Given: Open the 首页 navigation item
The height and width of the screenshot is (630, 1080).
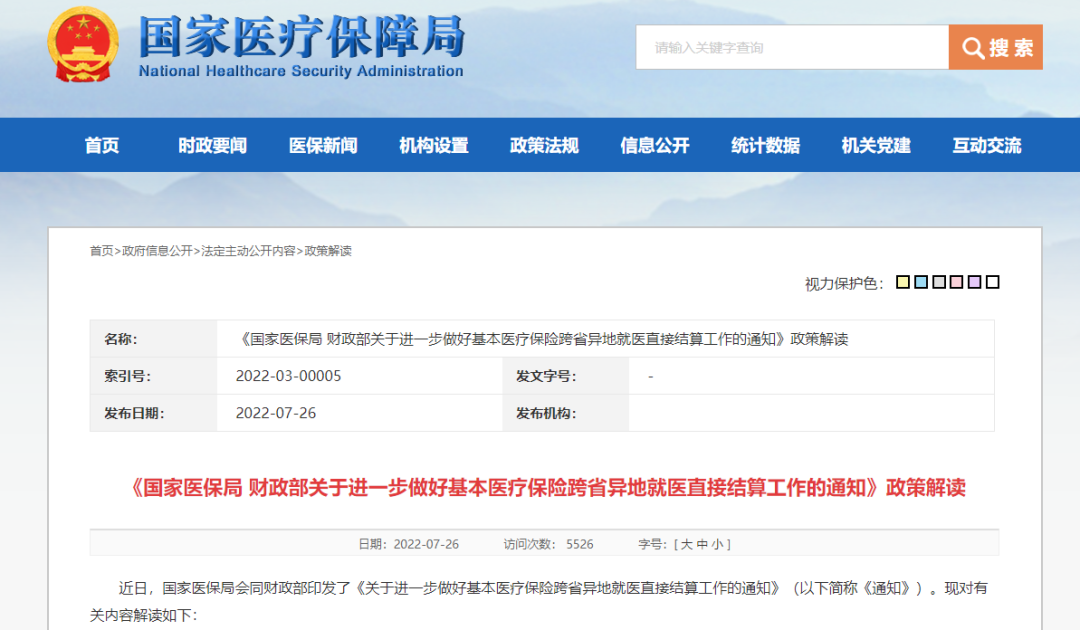Looking at the screenshot, I should (x=103, y=145).
